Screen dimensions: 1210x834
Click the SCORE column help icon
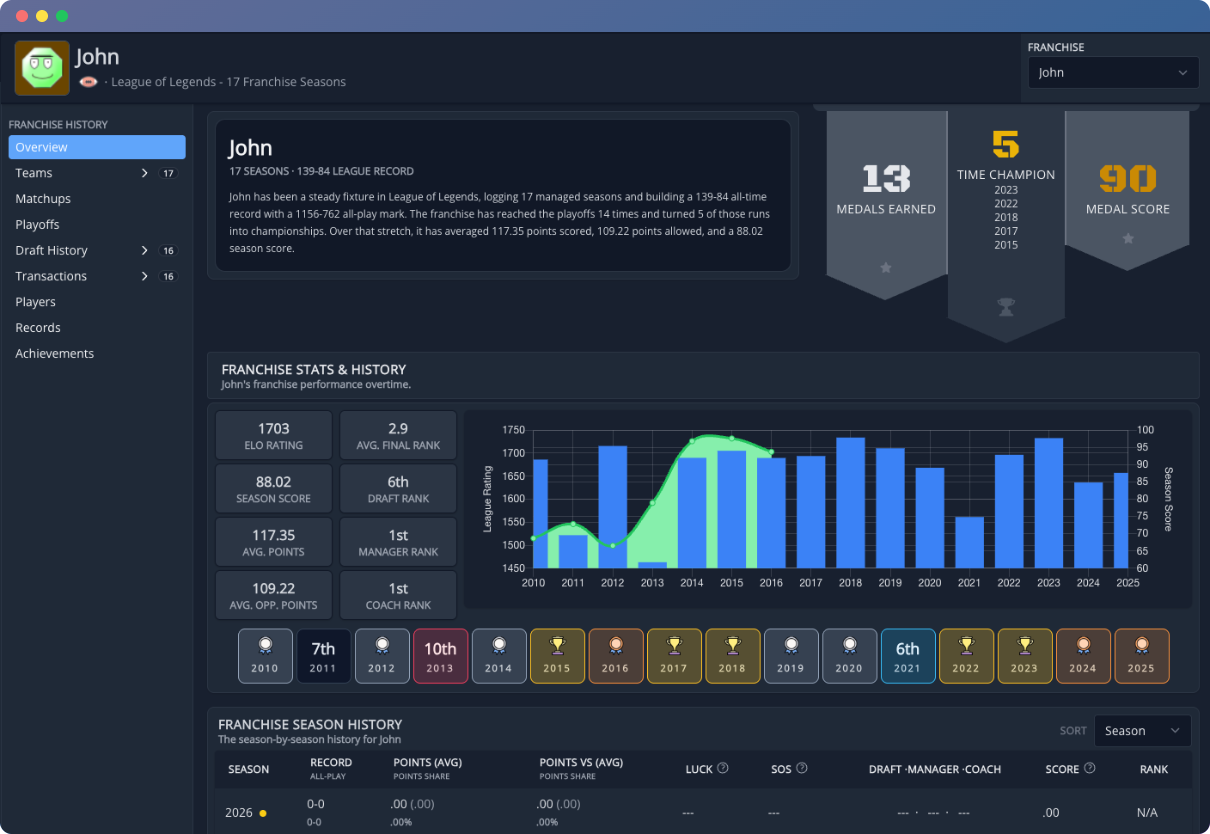click(1090, 768)
